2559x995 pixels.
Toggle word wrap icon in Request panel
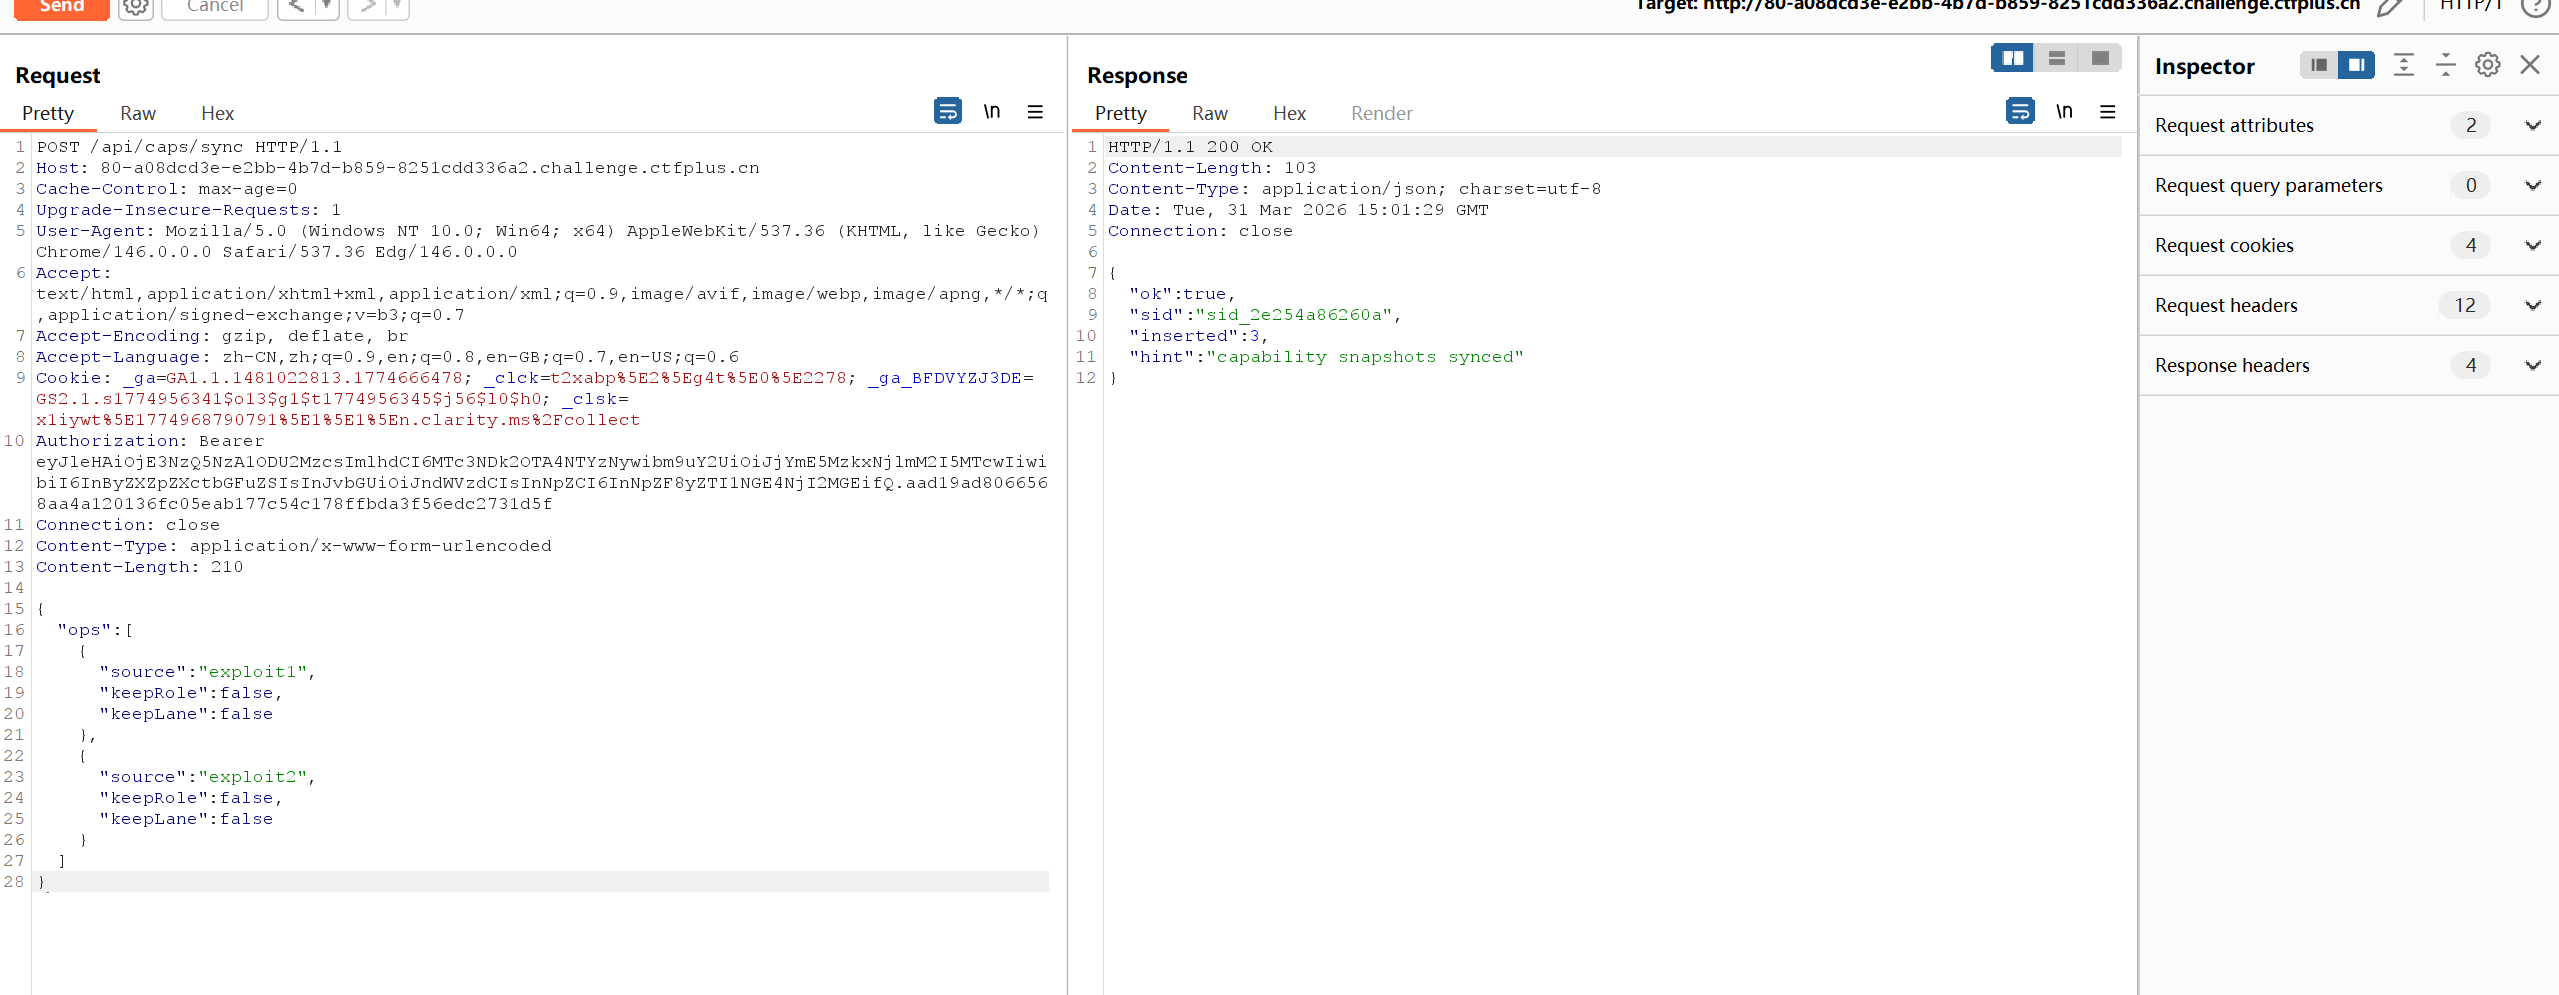tap(947, 111)
